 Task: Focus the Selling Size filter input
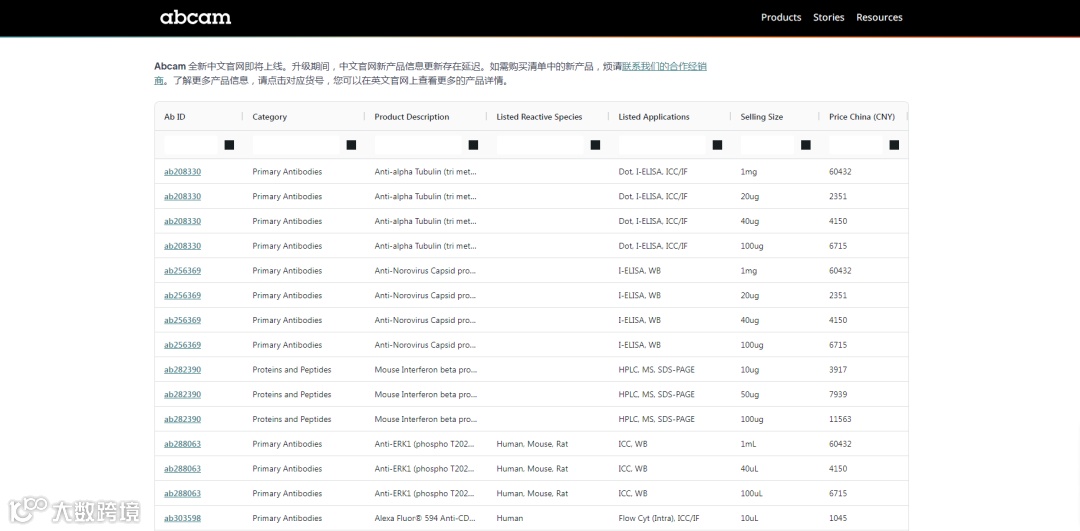(767, 145)
